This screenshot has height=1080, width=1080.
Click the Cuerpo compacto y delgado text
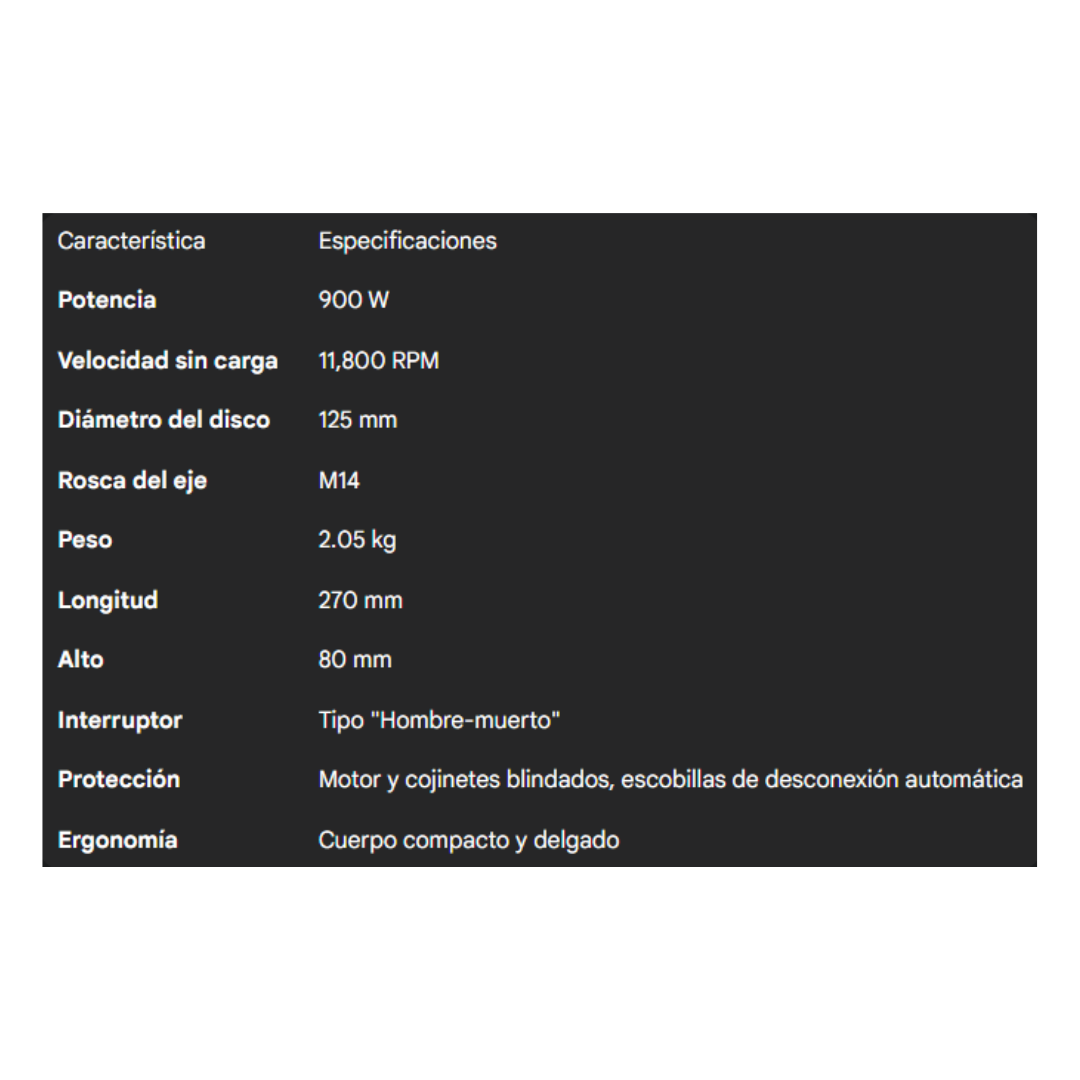tap(468, 840)
